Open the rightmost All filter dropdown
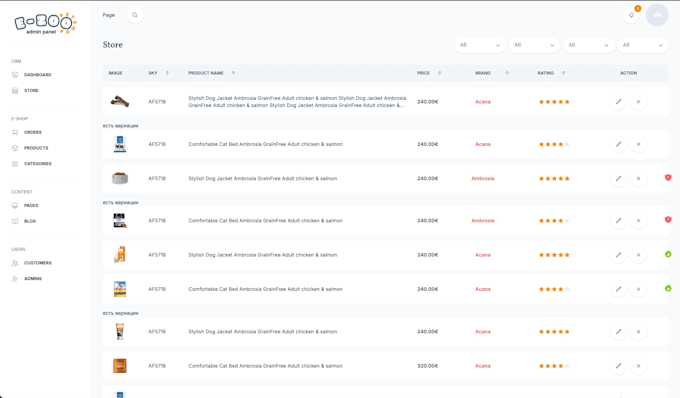This screenshot has width=680, height=398. pos(642,45)
